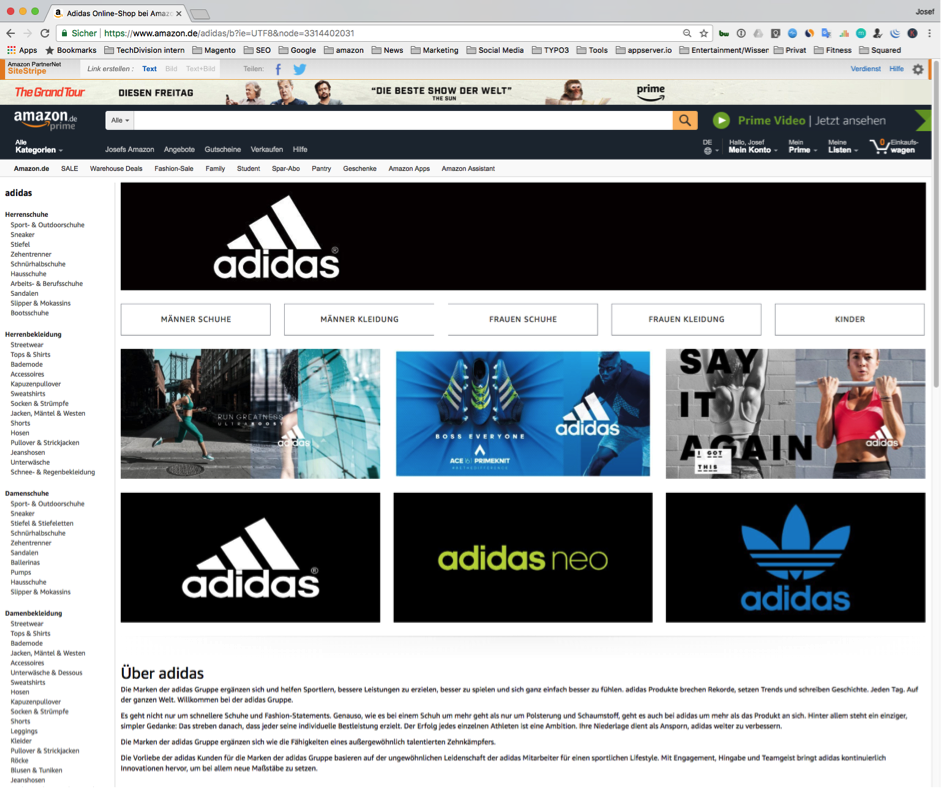Open the appserver.io bookmarks folder

click(x=644, y=50)
